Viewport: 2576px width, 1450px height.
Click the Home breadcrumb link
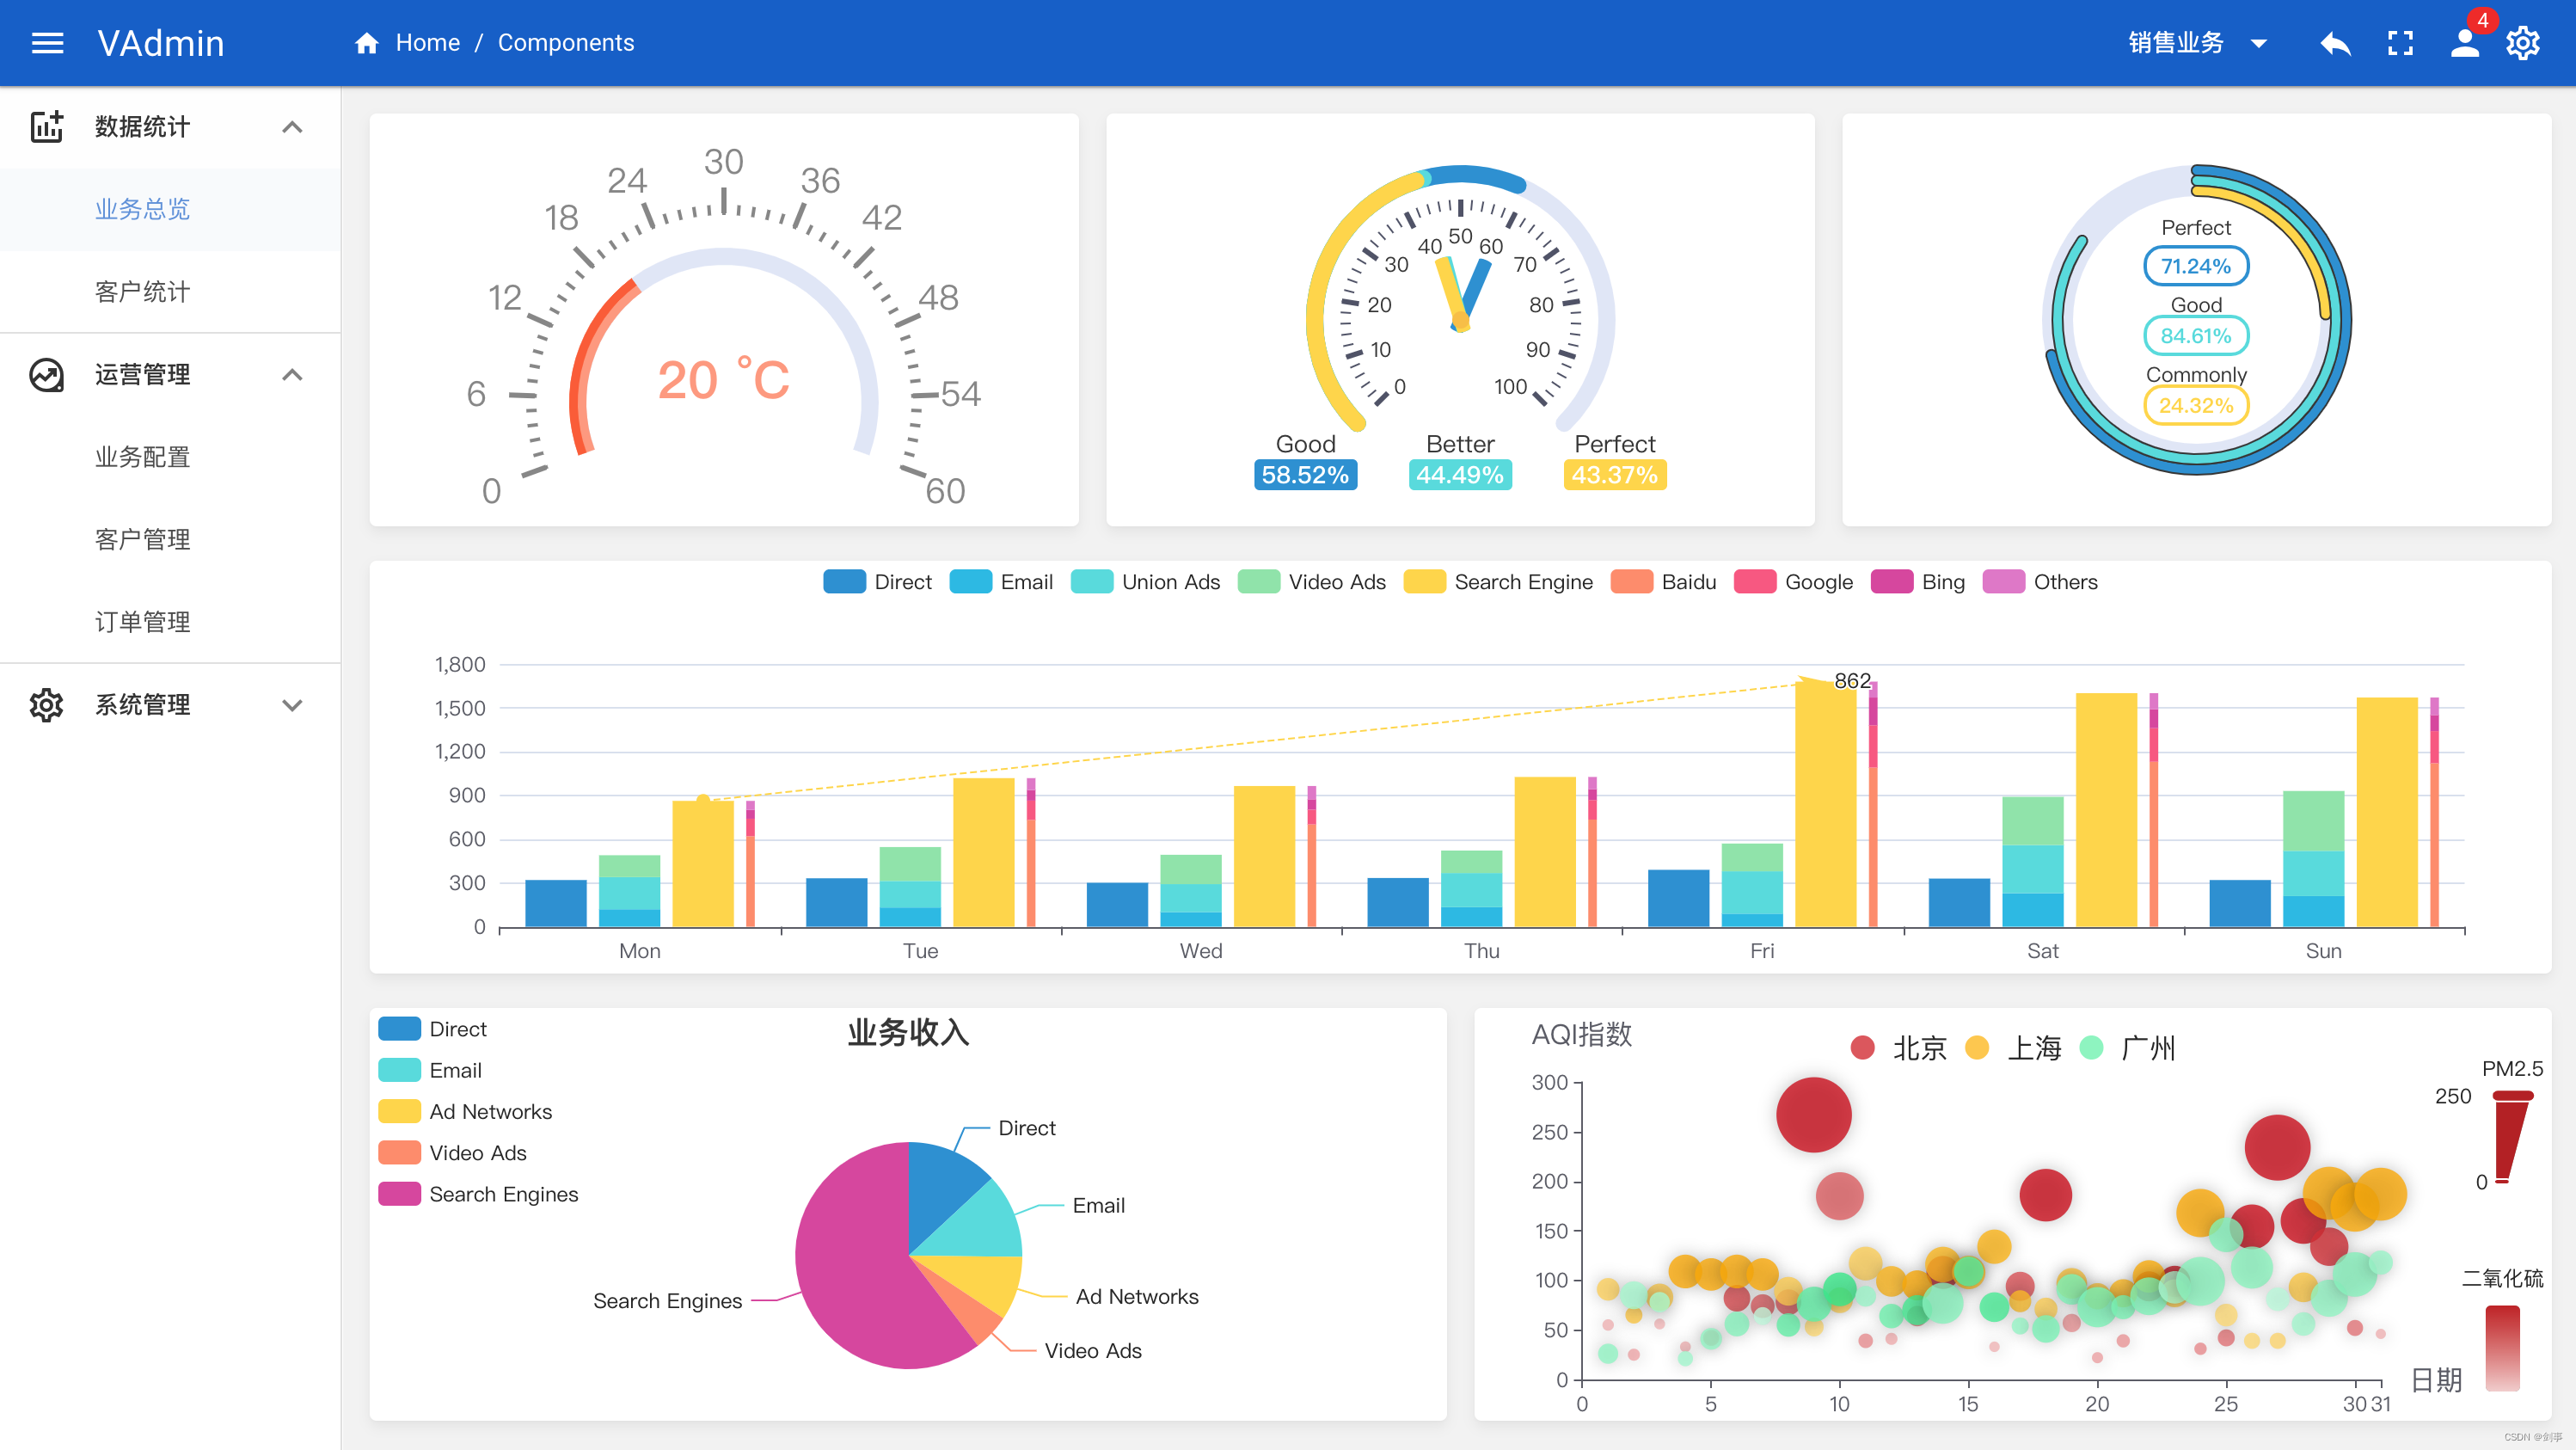pyautogui.click(x=427, y=43)
